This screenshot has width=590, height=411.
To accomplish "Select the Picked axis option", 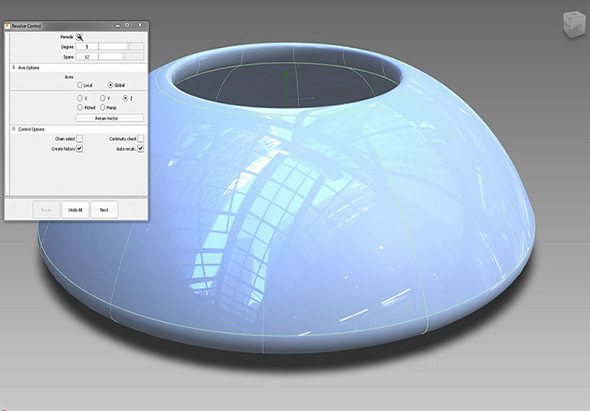I will (x=80, y=108).
